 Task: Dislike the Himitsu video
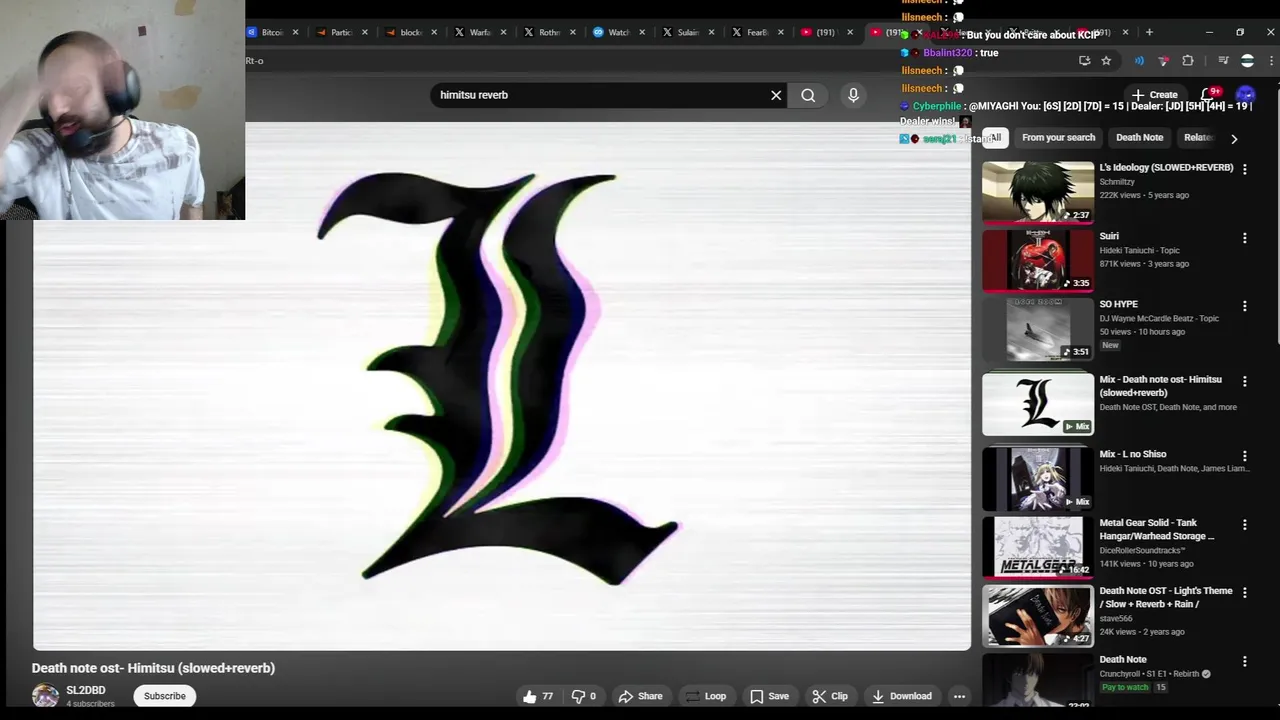(583, 696)
